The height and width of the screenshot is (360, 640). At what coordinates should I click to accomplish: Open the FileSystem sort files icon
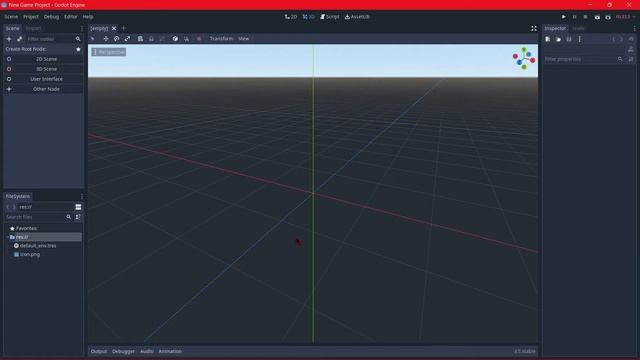coord(78,217)
